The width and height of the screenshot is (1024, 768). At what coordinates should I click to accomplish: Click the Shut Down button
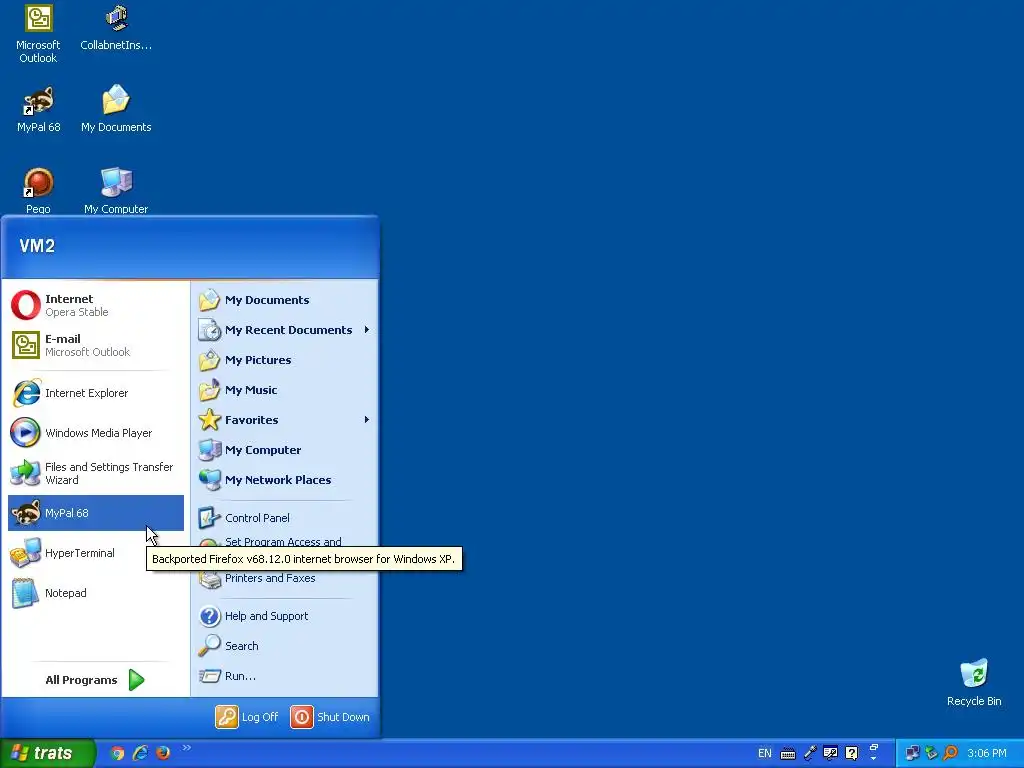(x=330, y=716)
